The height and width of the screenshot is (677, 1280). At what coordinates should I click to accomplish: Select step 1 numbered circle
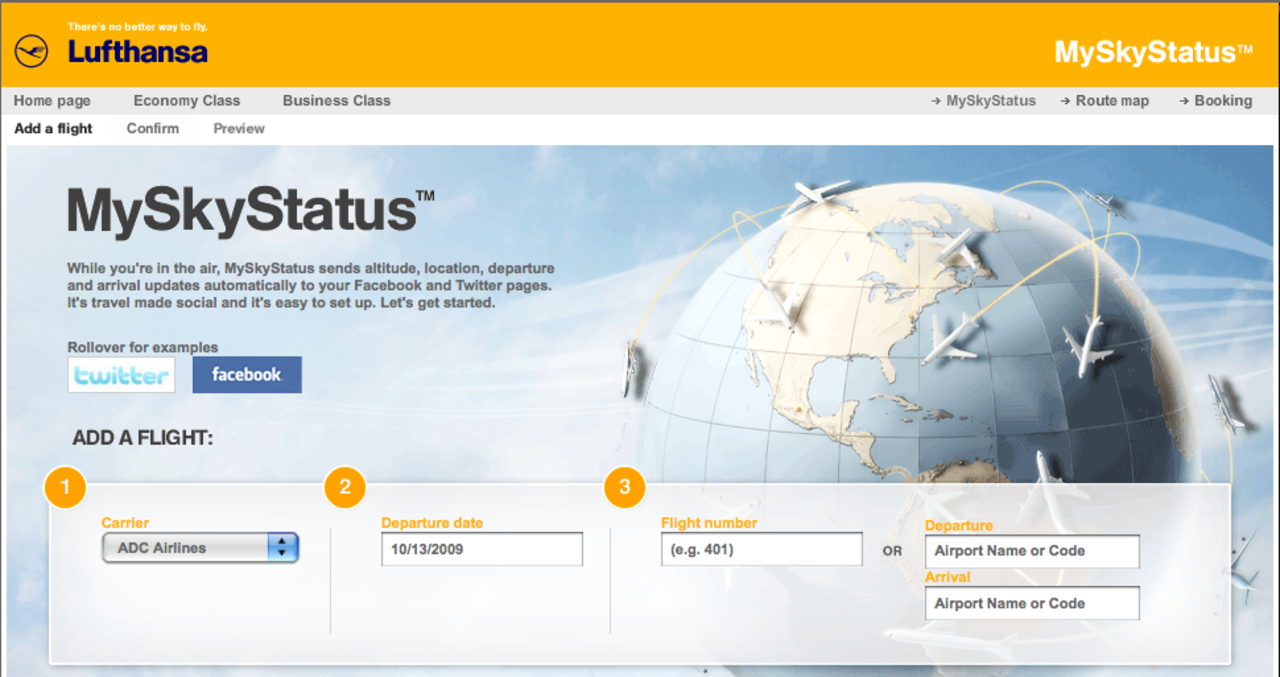(66, 488)
